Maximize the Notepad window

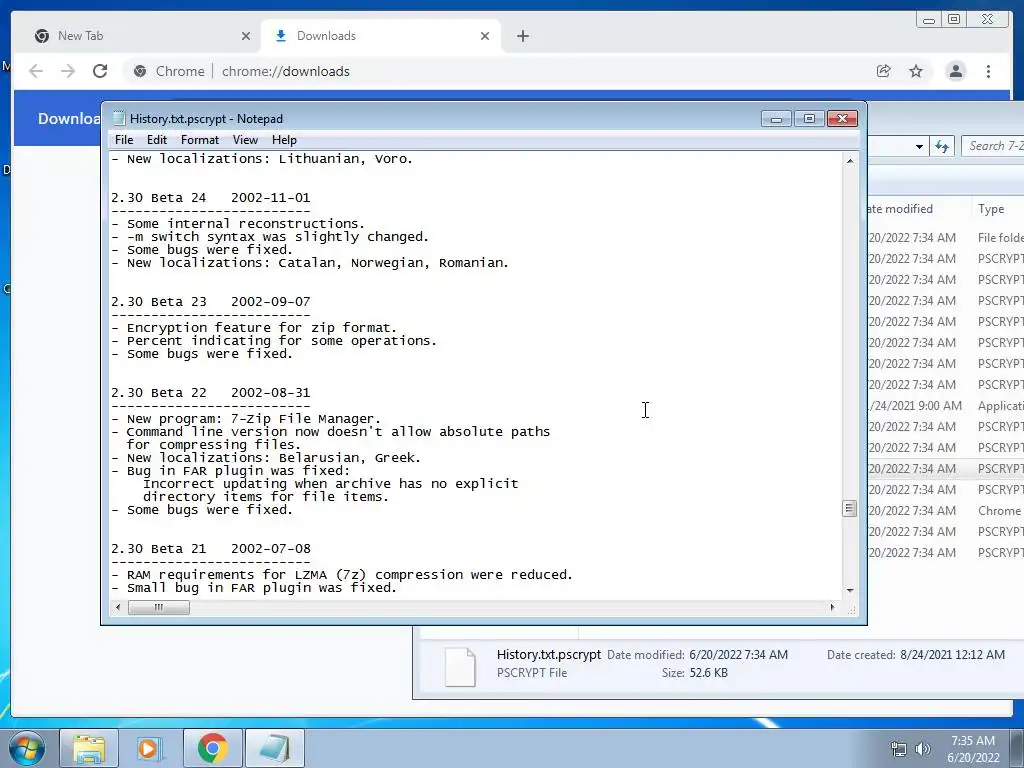[809, 118]
